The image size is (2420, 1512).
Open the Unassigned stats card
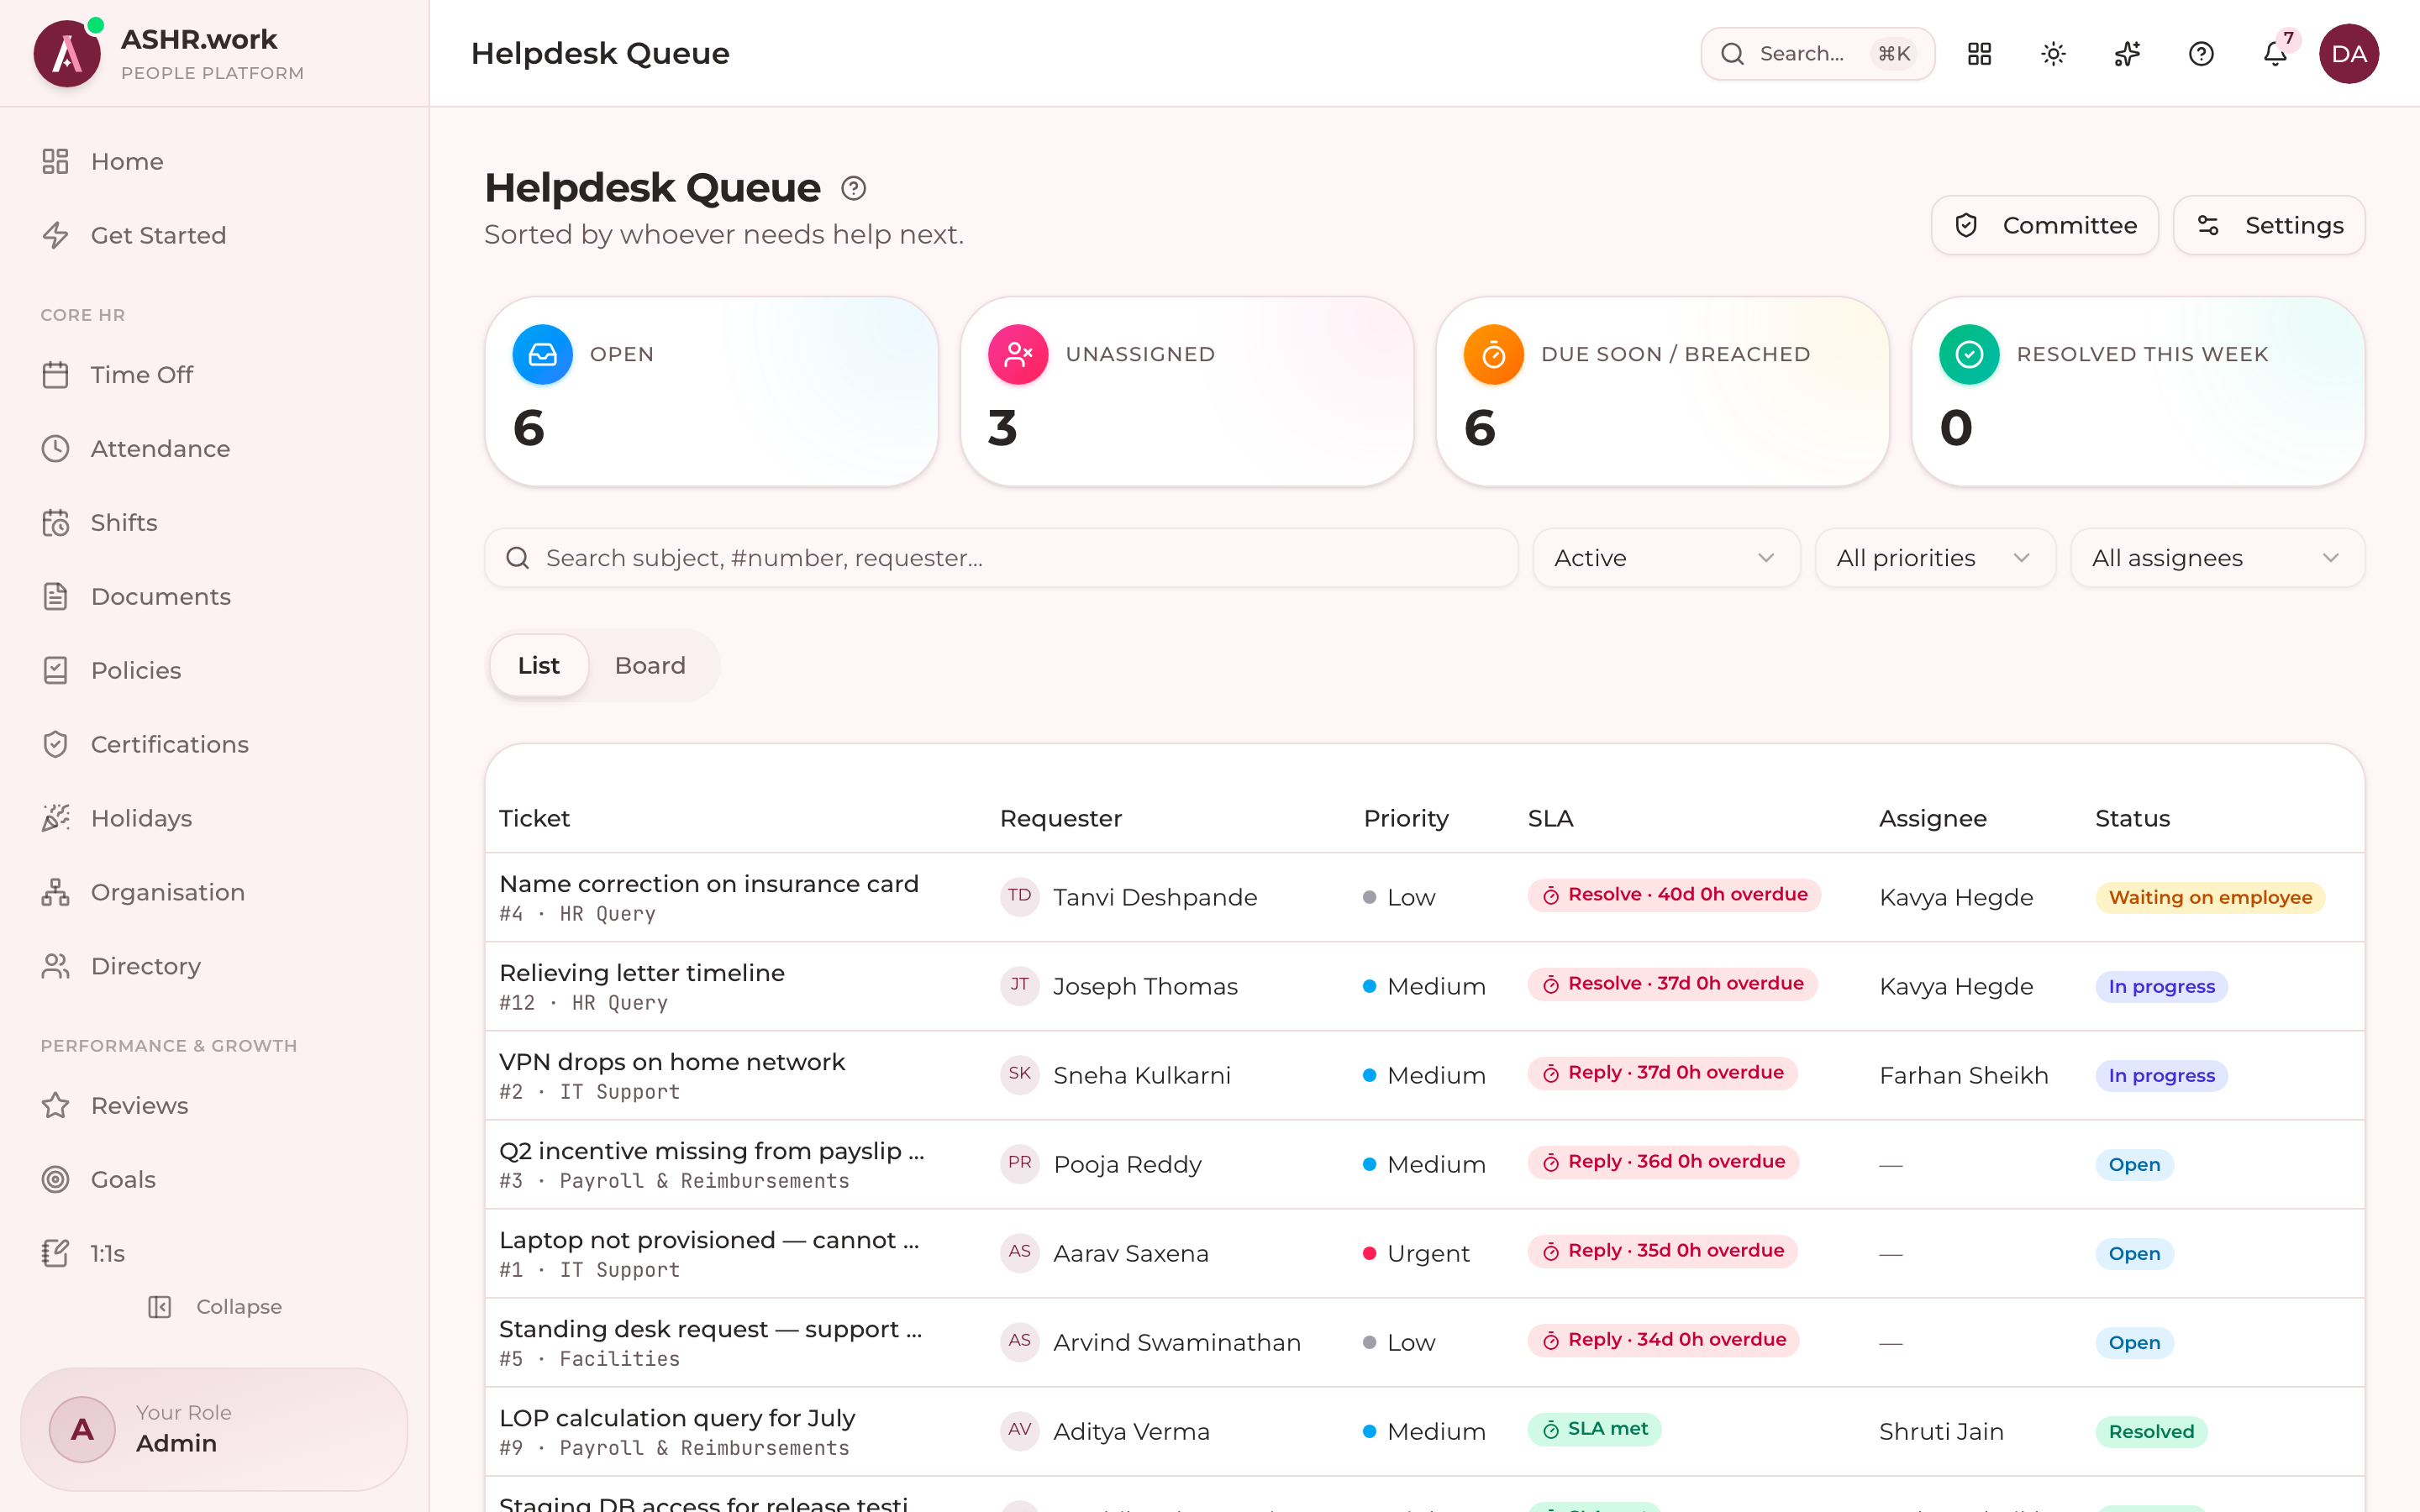click(1187, 392)
